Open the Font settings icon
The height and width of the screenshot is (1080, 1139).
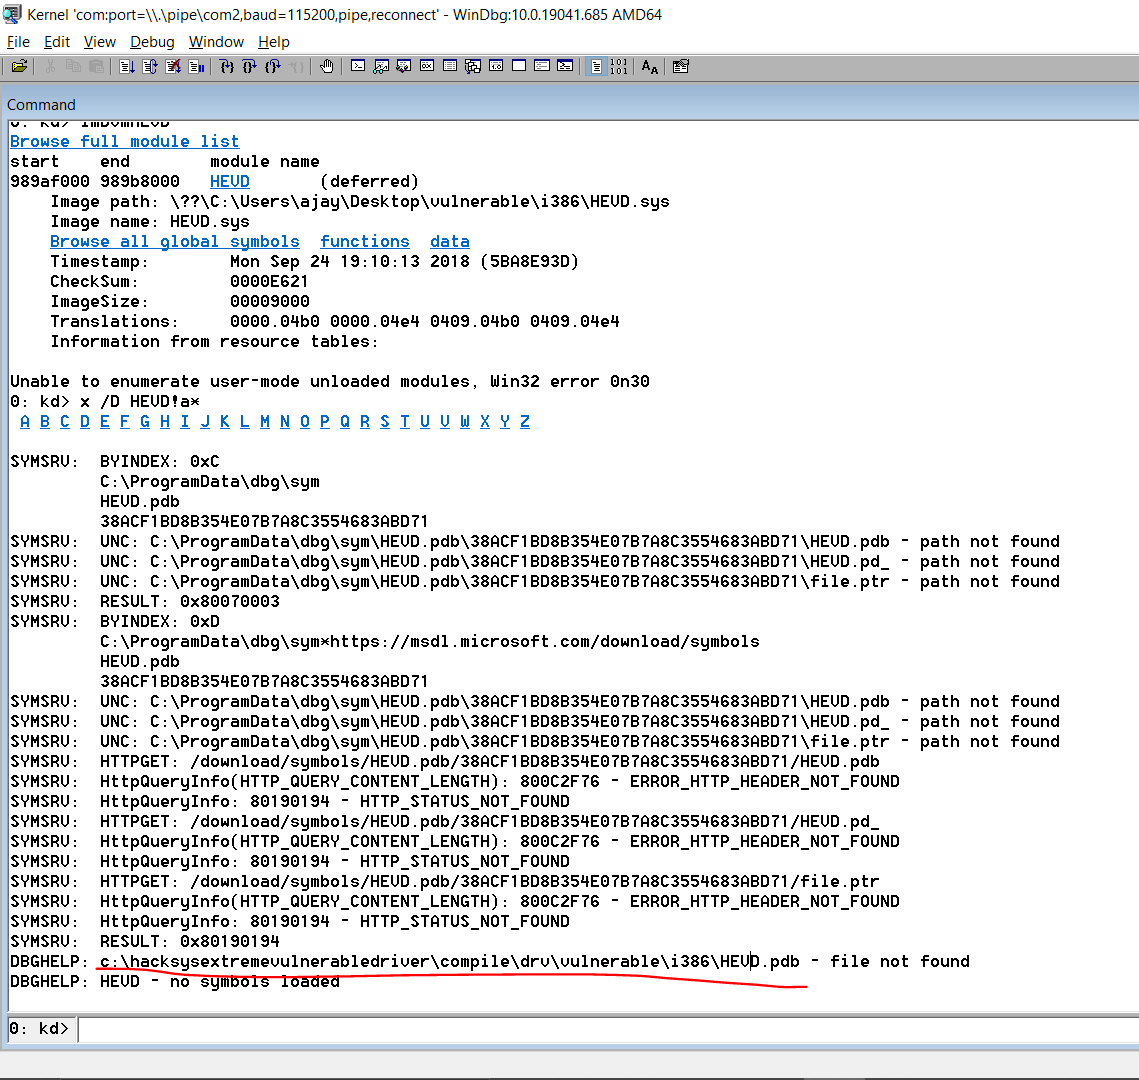pyautogui.click(x=649, y=67)
